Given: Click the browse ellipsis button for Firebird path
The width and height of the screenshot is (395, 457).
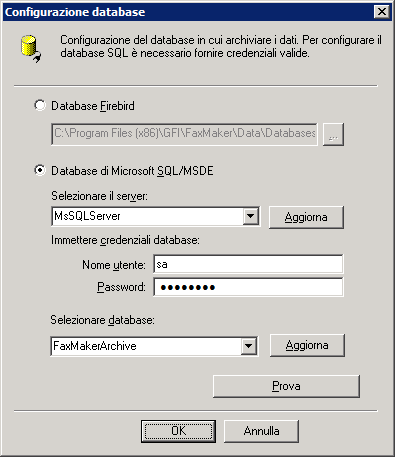Looking at the screenshot, I should click(333, 134).
